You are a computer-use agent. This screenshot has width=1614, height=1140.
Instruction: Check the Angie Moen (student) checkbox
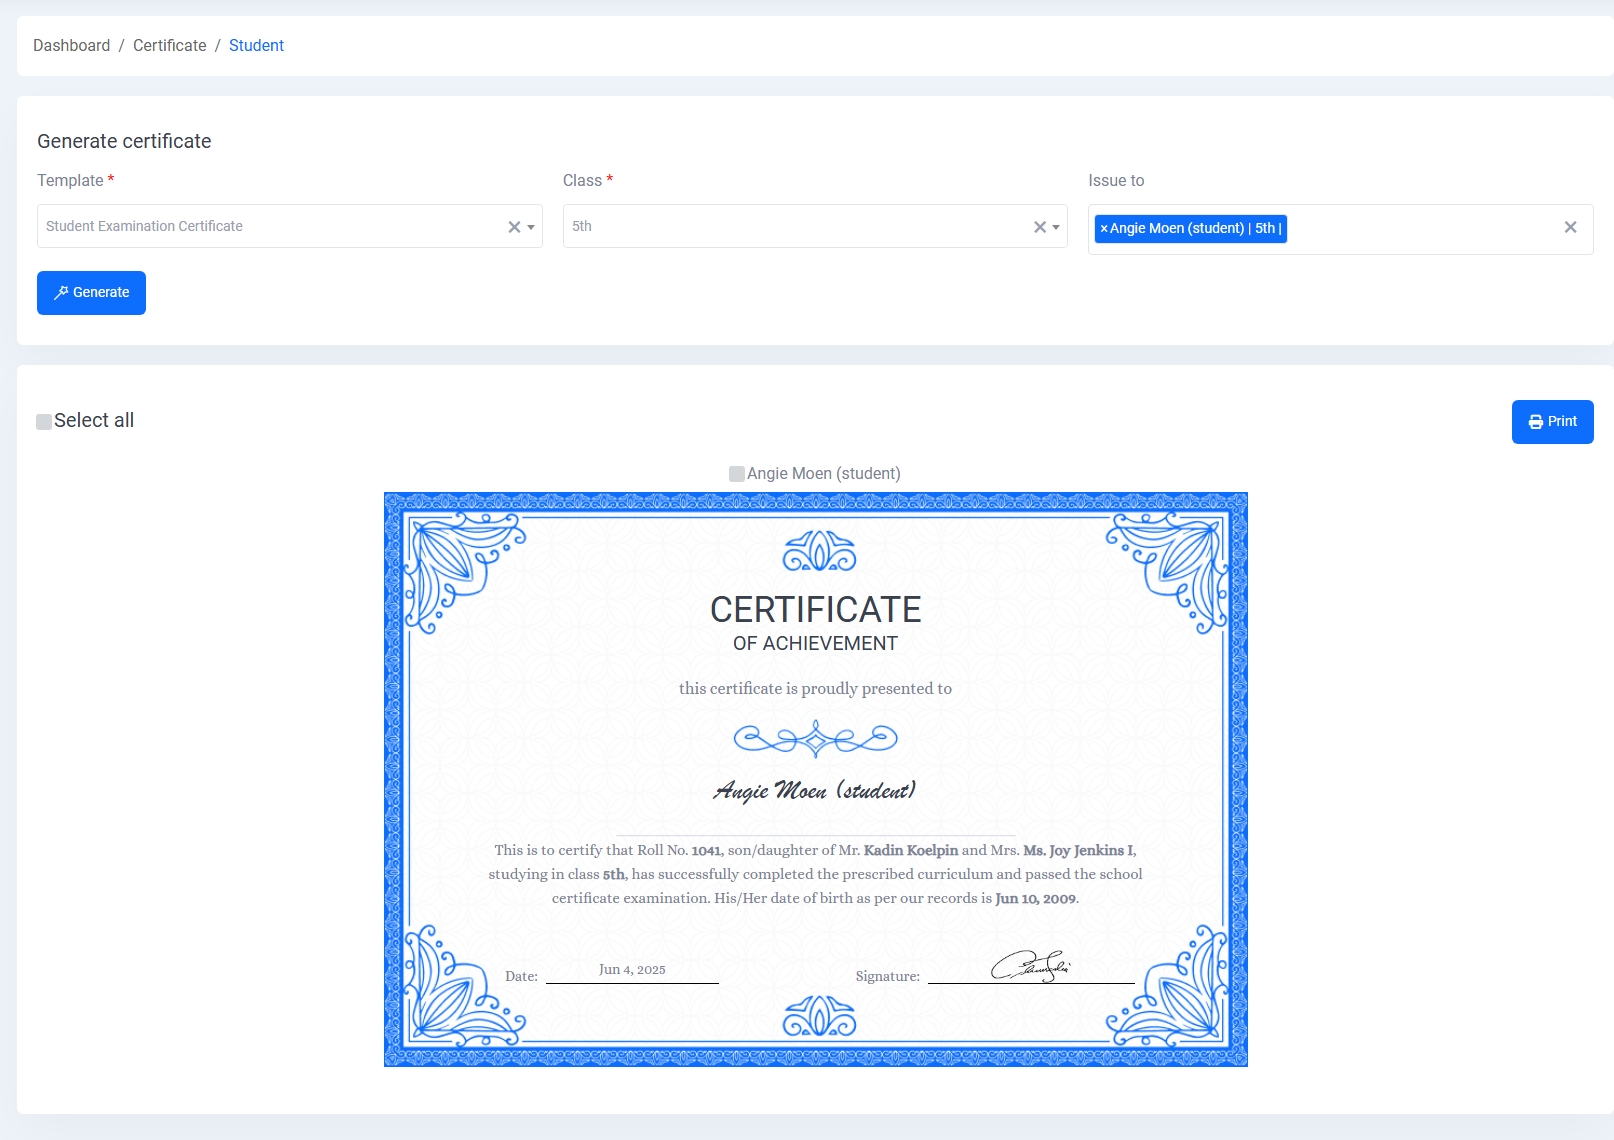[736, 473]
